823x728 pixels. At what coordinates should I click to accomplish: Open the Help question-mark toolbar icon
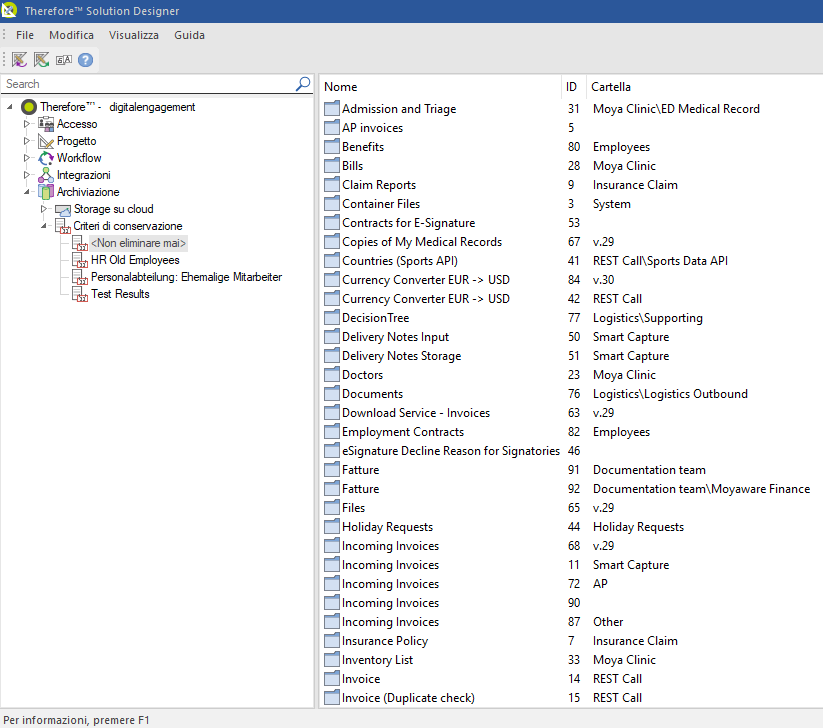[x=85, y=60]
